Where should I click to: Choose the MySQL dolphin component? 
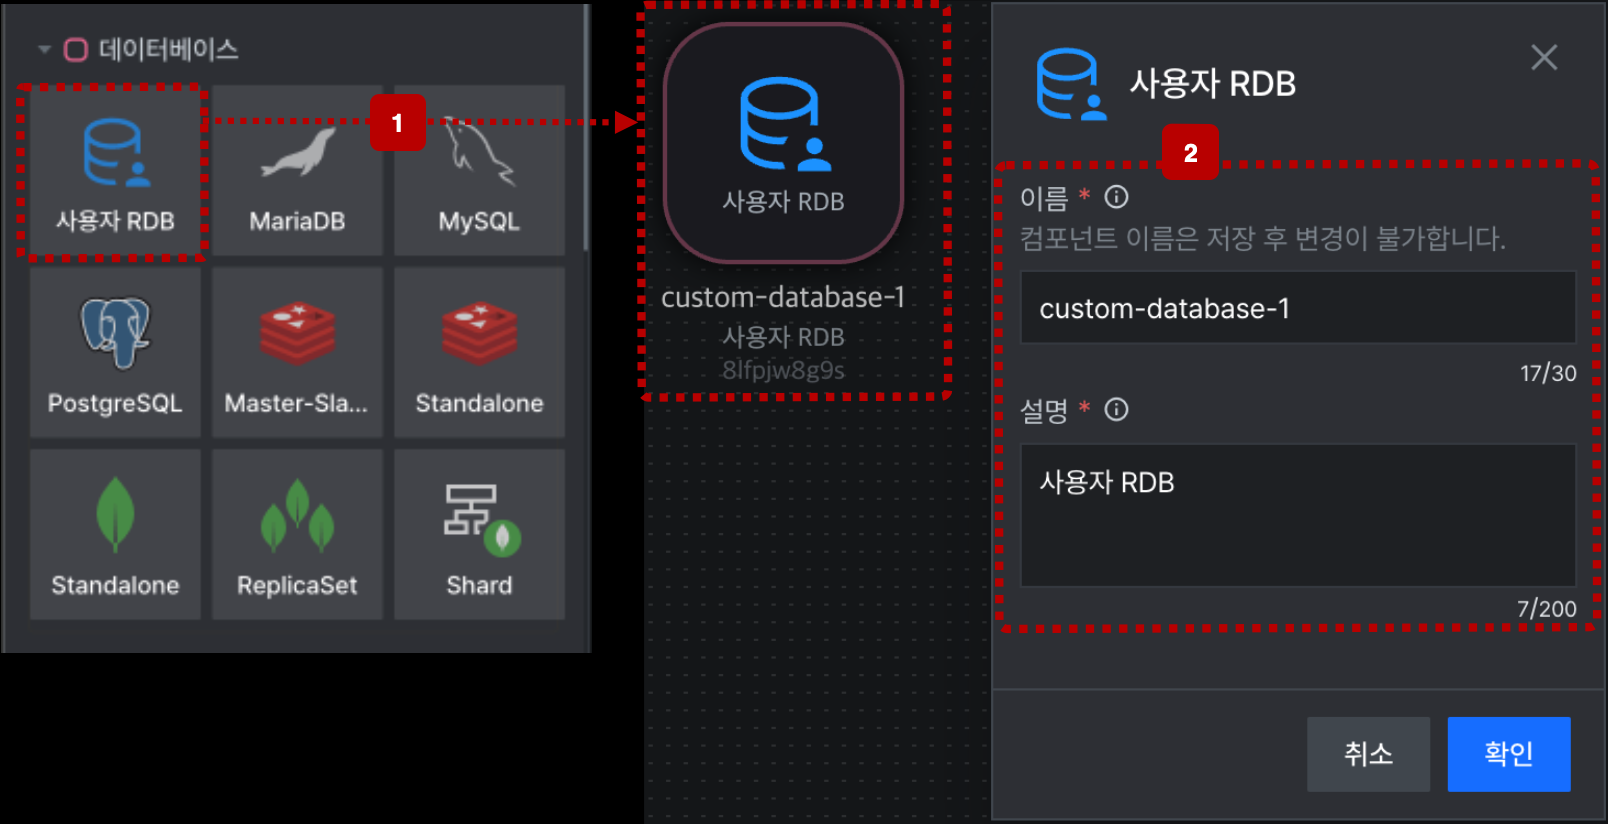coord(479,172)
